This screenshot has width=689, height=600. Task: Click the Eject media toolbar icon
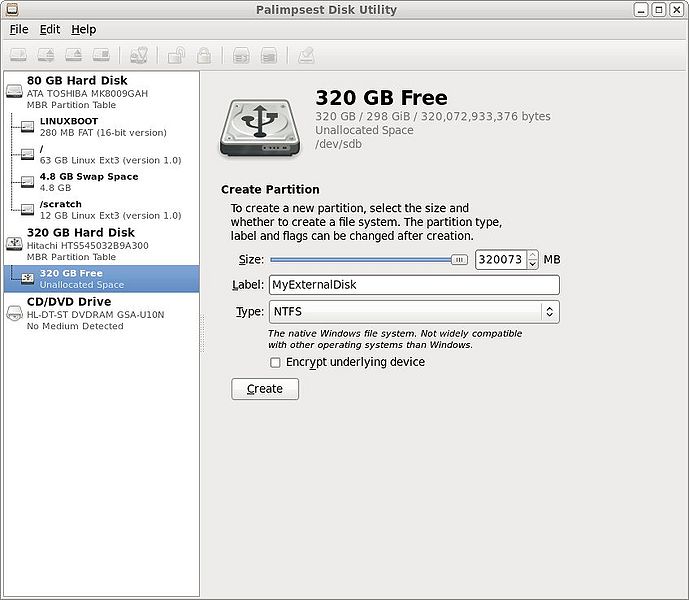(x=74, y=55)
